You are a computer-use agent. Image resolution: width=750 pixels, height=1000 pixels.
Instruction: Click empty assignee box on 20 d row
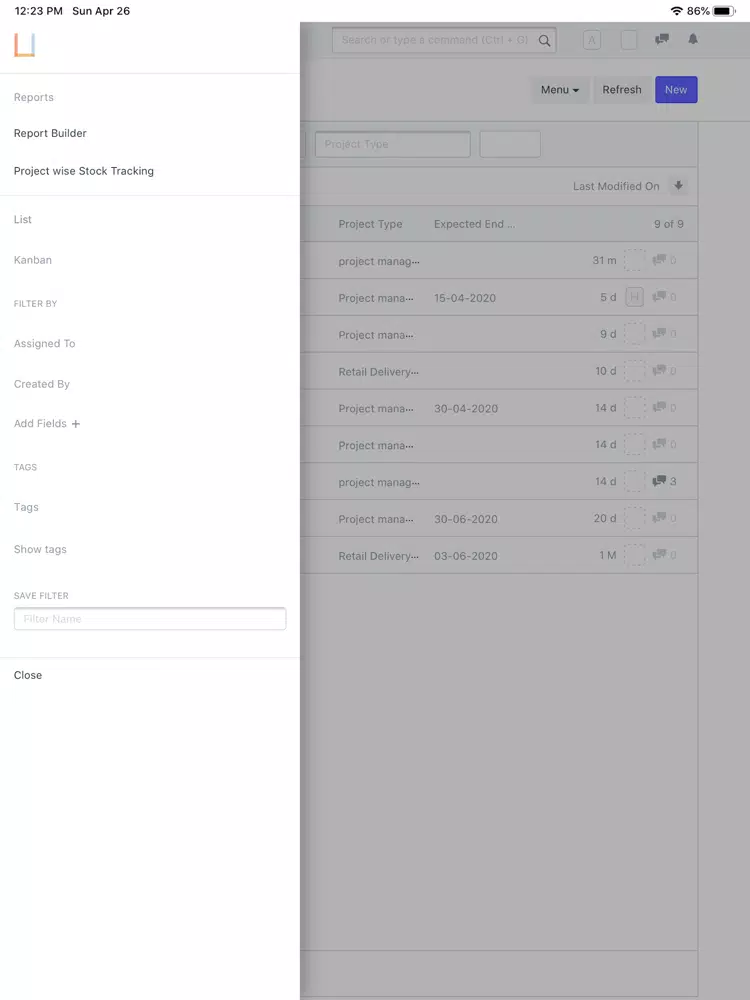pyautogui.click(x=635, y=518)
